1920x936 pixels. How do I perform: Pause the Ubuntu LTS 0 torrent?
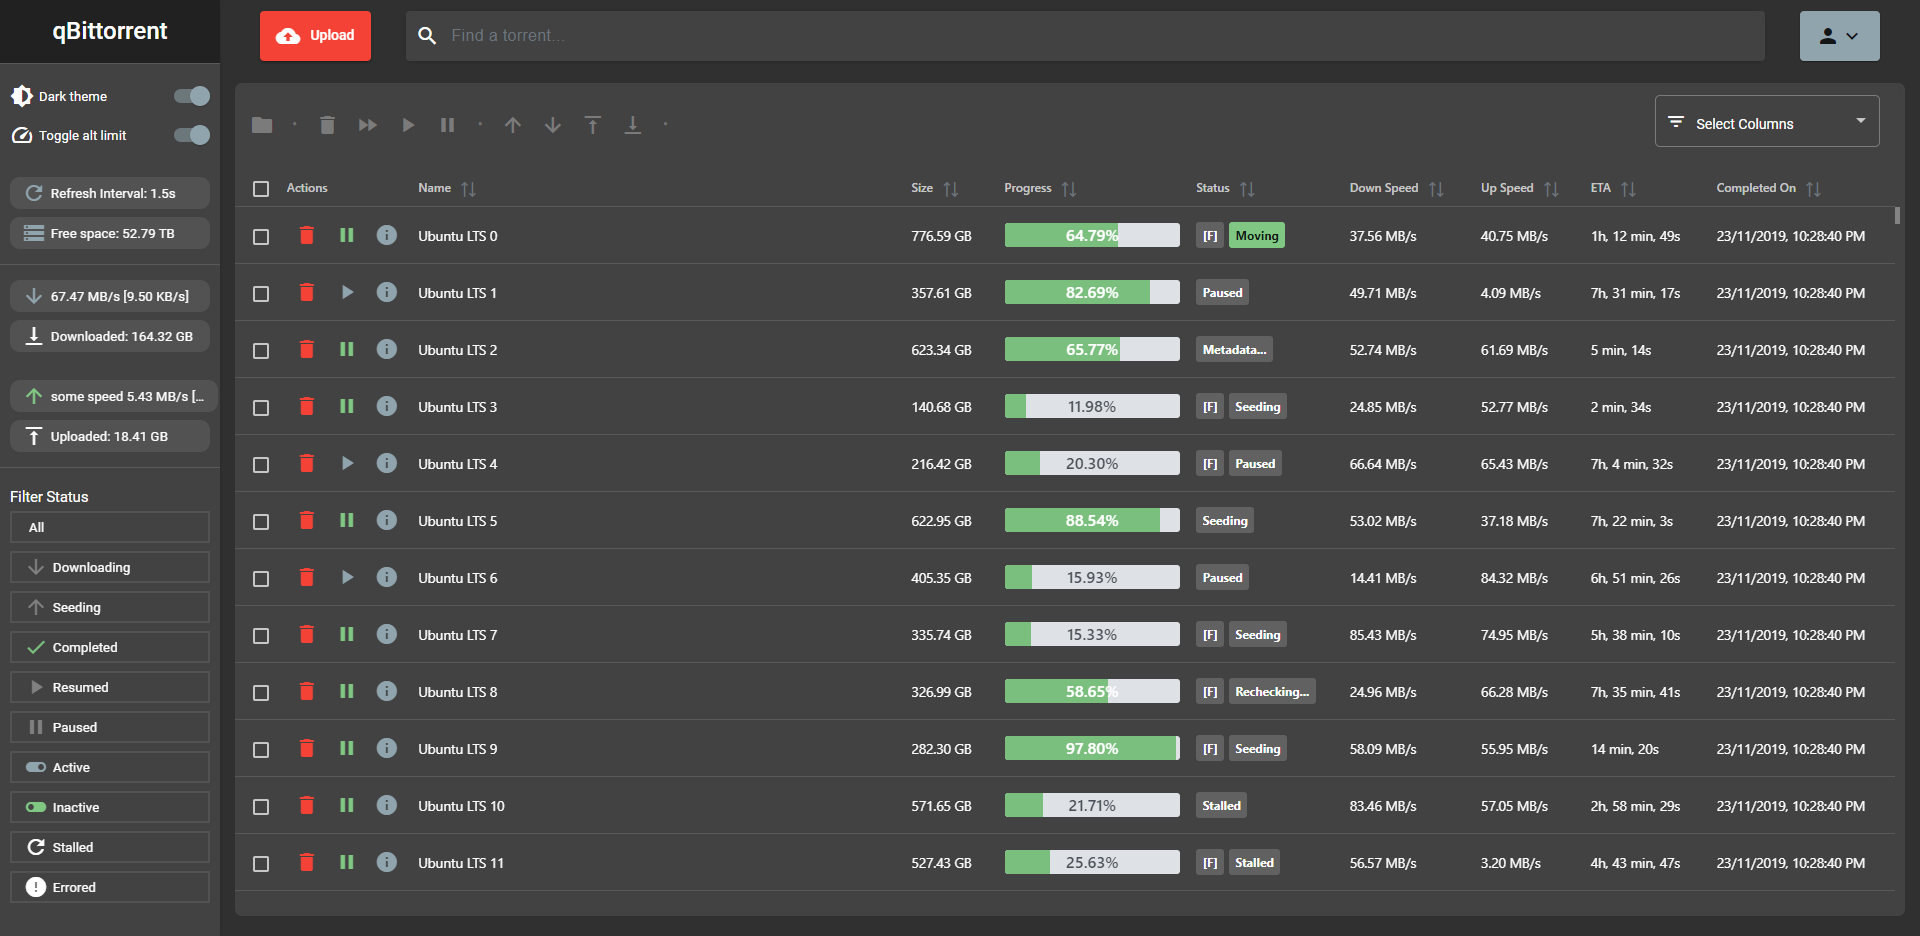point(347,235)
